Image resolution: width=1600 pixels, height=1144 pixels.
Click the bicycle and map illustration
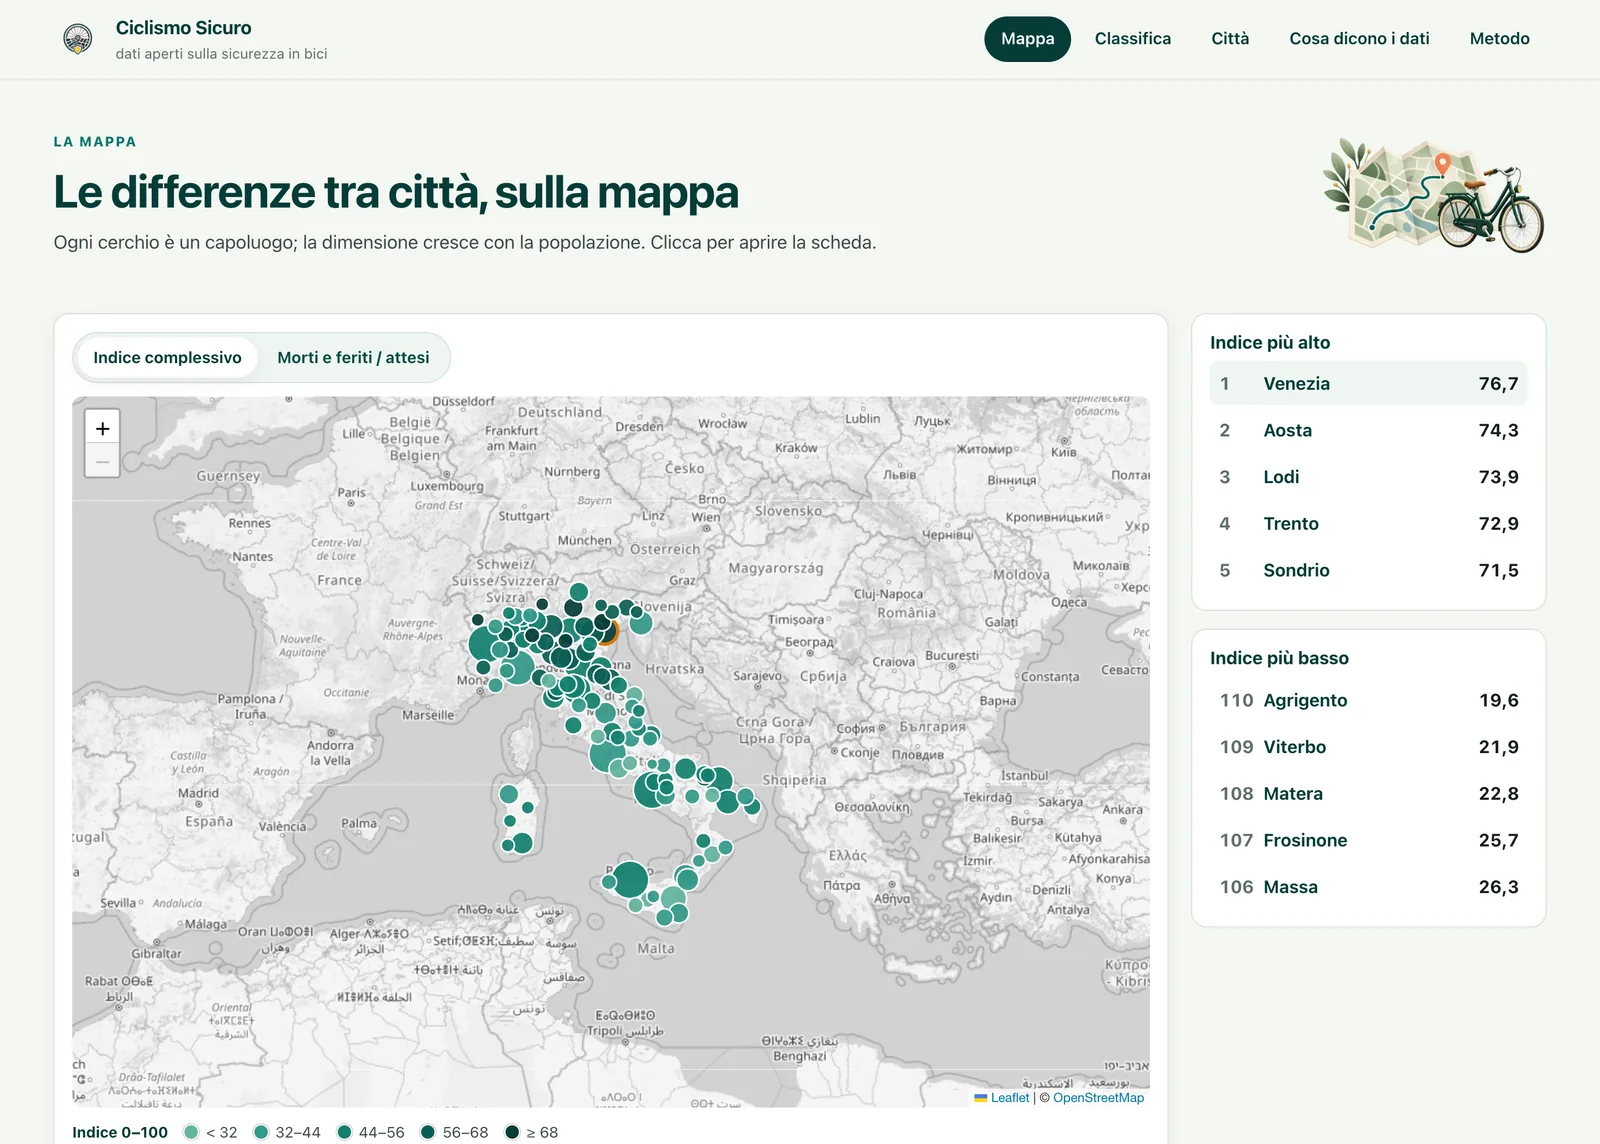click(x=1433, y=196)
